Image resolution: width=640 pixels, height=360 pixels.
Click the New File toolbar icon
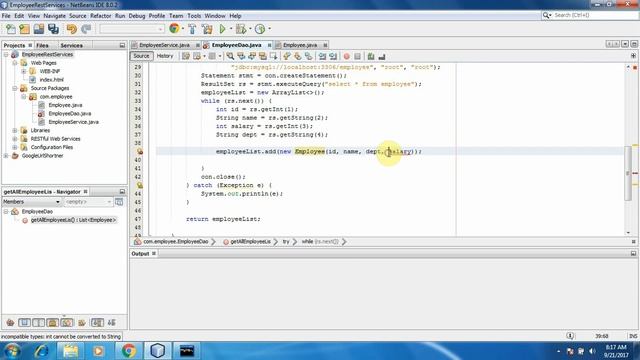coord(11,29)
